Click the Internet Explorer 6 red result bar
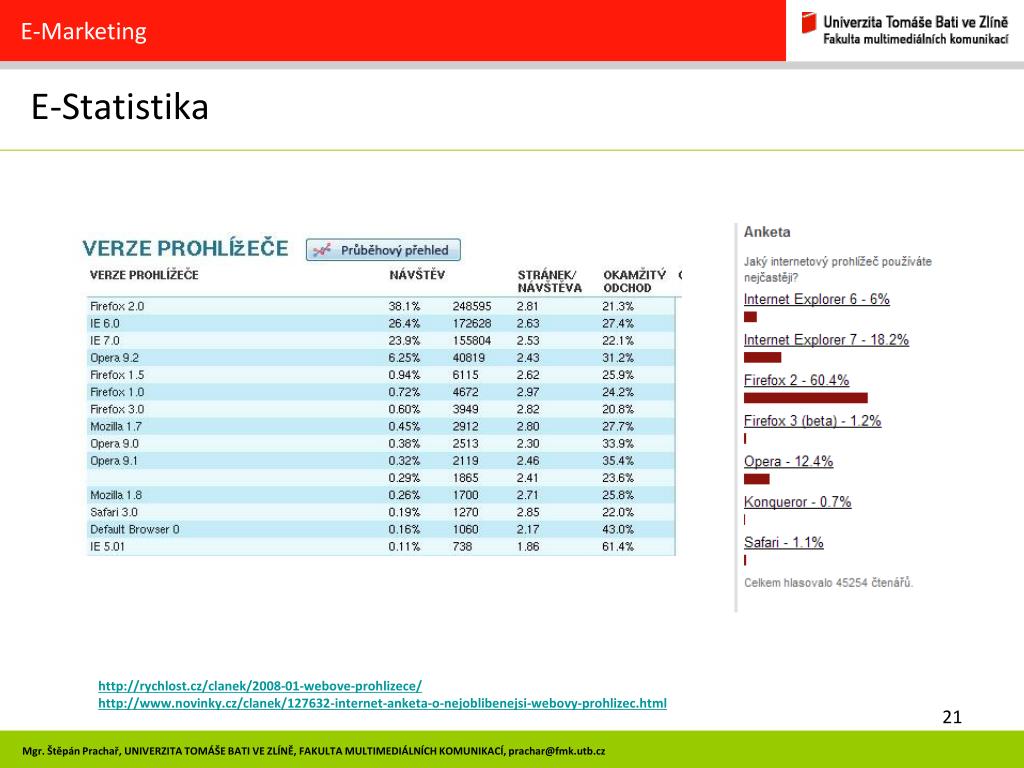 (750, 317)
